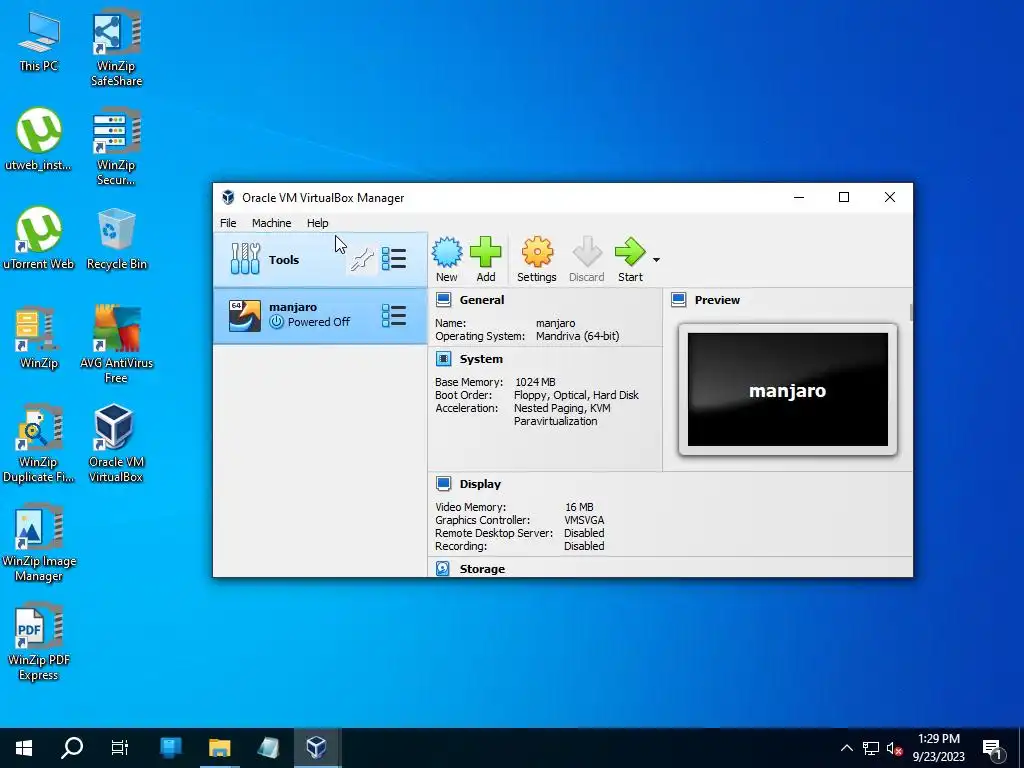This screenshot has height=768, width=1024.
Task: Open uTorrent Web desktop shortcut
Action: pos(39,239)
